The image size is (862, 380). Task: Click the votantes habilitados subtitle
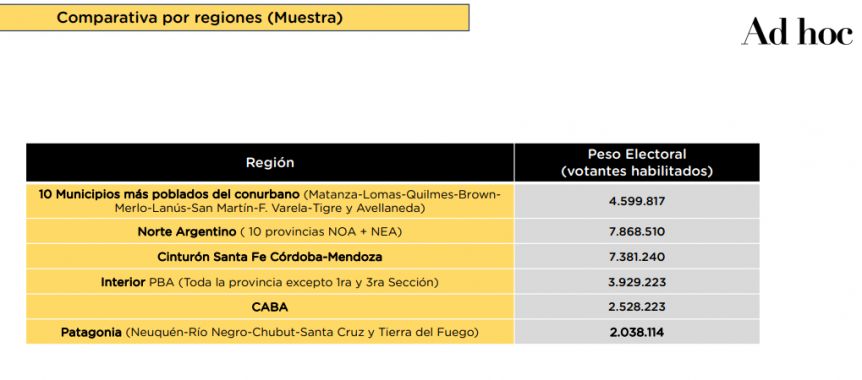click(x=637, y=171)
